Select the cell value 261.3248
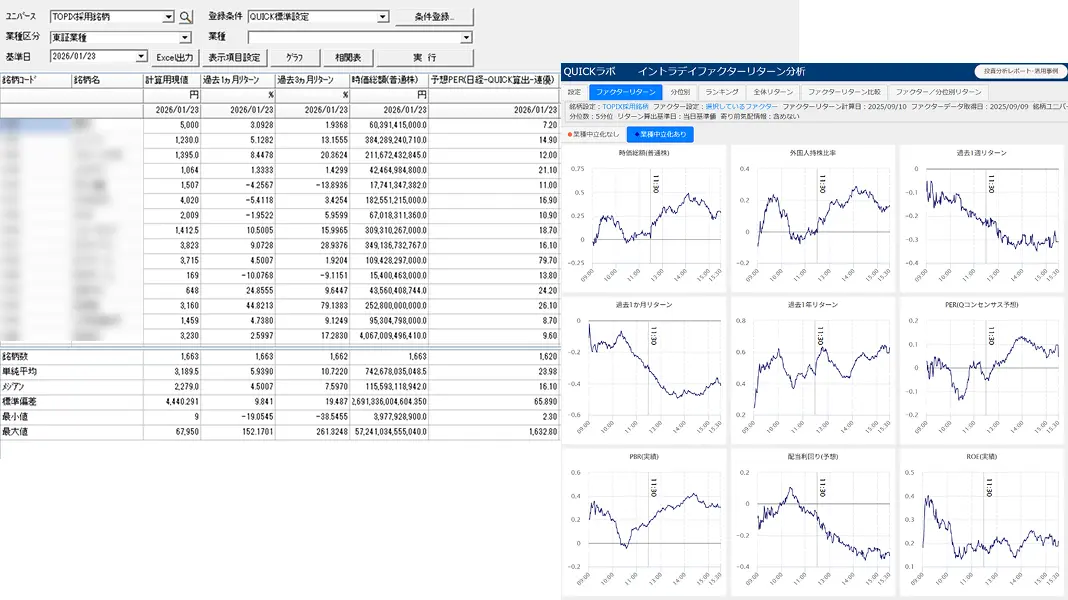 click(332, 432)
